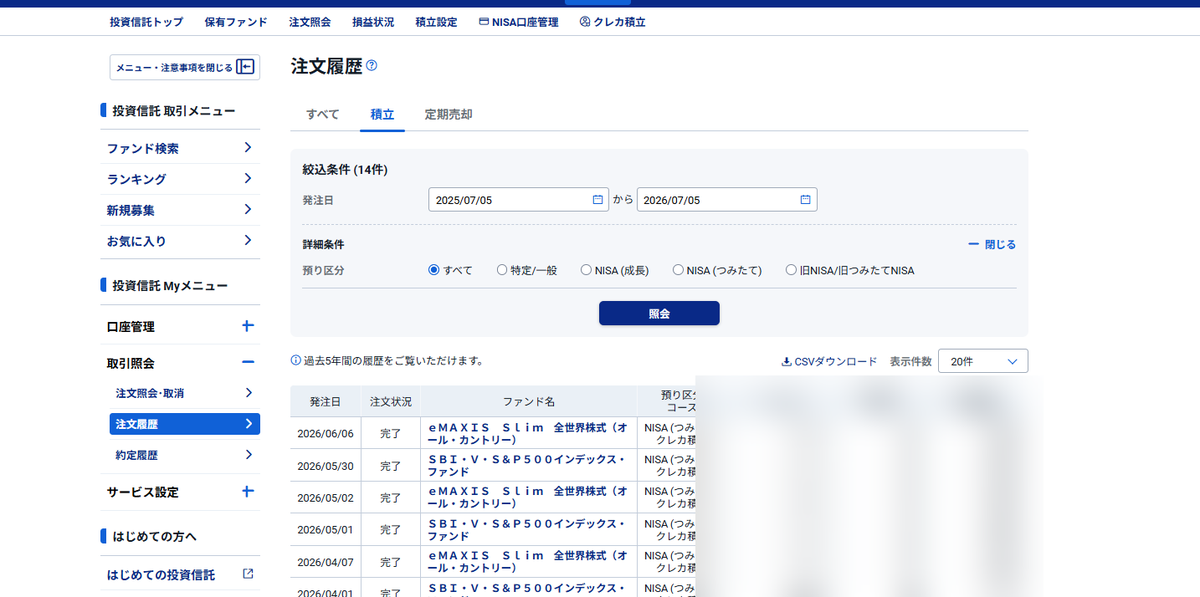This screenshot has height=597, width=1200.
Task: Open the calendar icon for start date 2025/07/05
Action: point(598,200)
